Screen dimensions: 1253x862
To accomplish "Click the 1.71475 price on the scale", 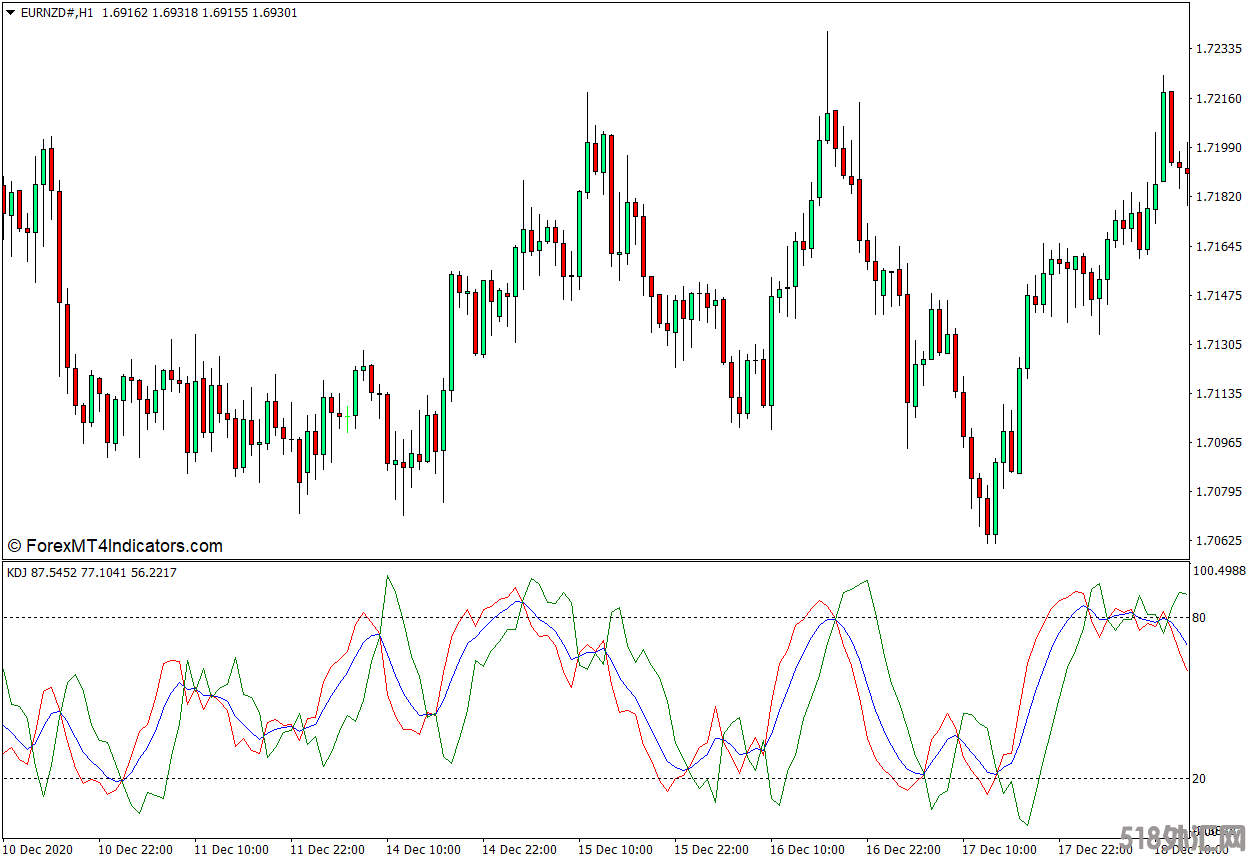I will point(1217,295).
